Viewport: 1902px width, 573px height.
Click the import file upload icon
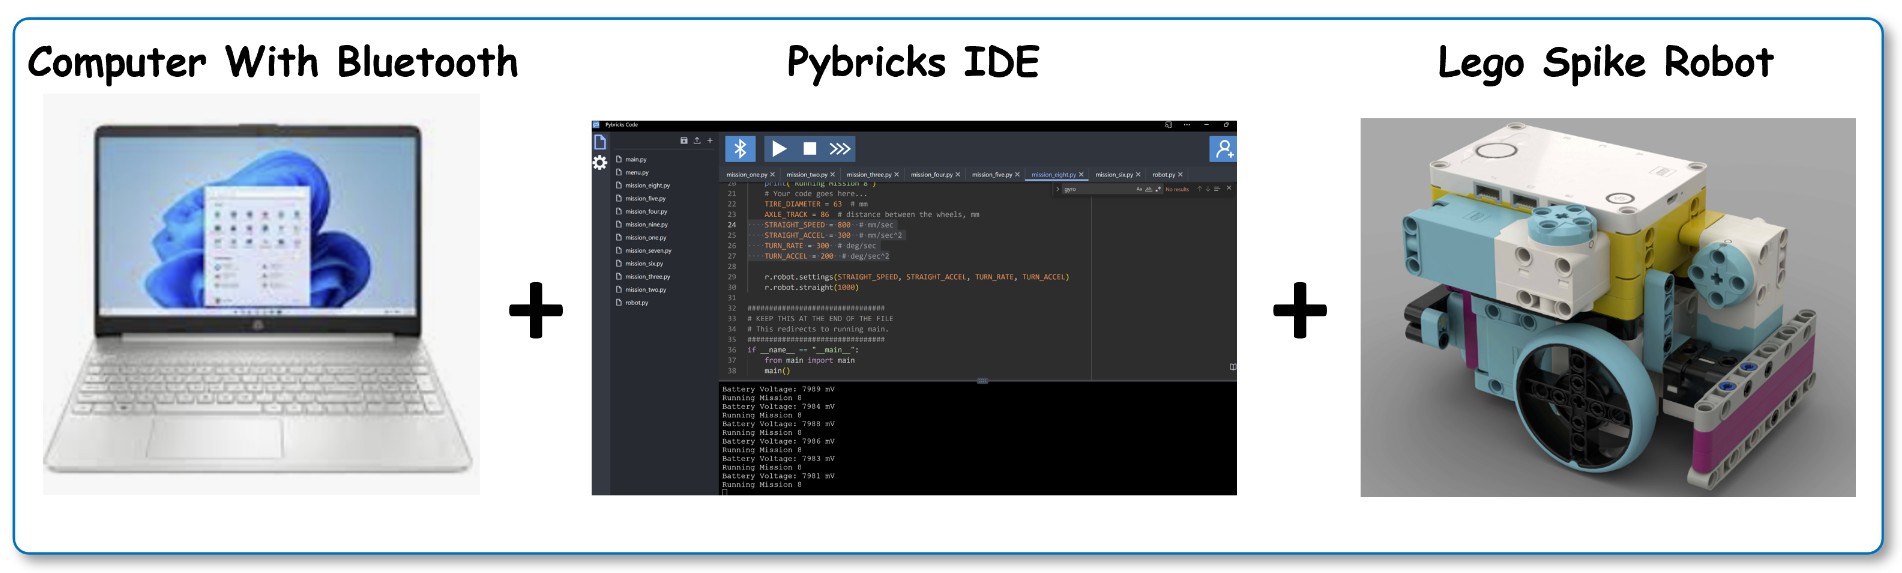697,141
